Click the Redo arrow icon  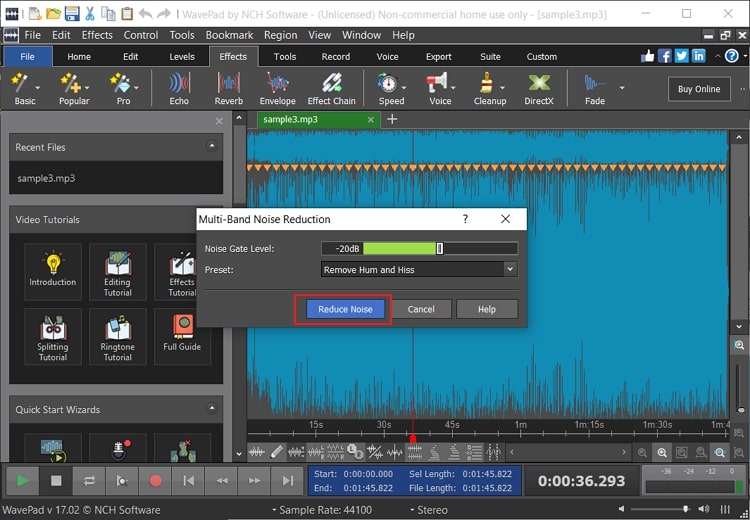(164, 13)
